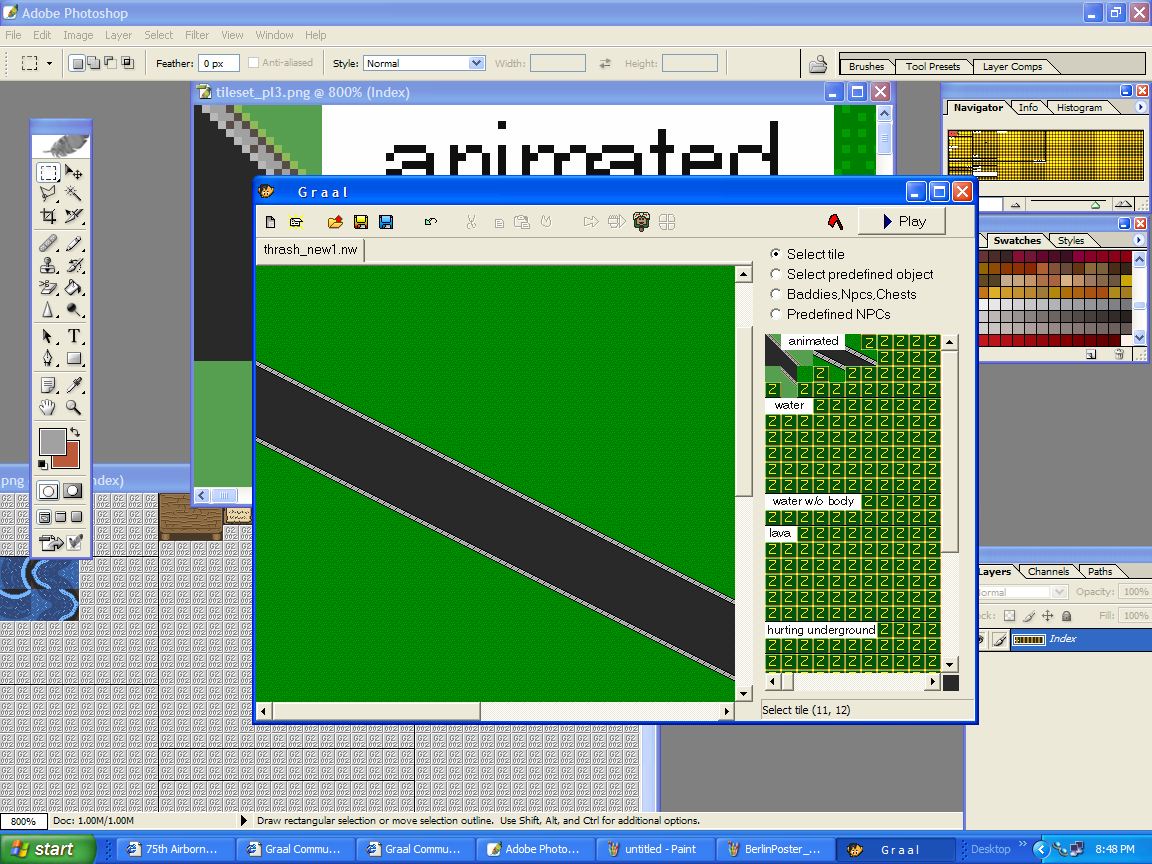This screenshot has height=864, width=1152.
Task: Select the 'Select predefined object' radio option
Action: [x=776, y=274]
